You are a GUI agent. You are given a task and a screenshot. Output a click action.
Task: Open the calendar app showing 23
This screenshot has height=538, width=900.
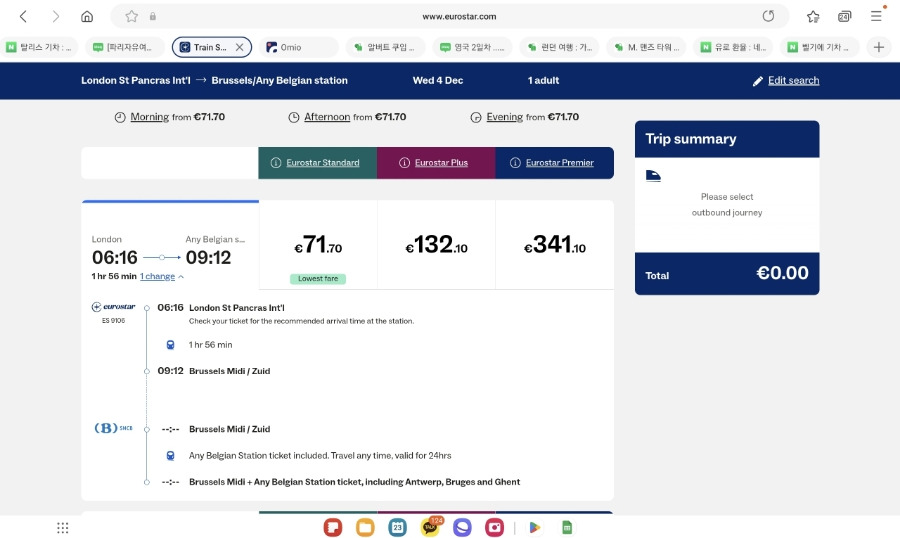click(397, 527)
